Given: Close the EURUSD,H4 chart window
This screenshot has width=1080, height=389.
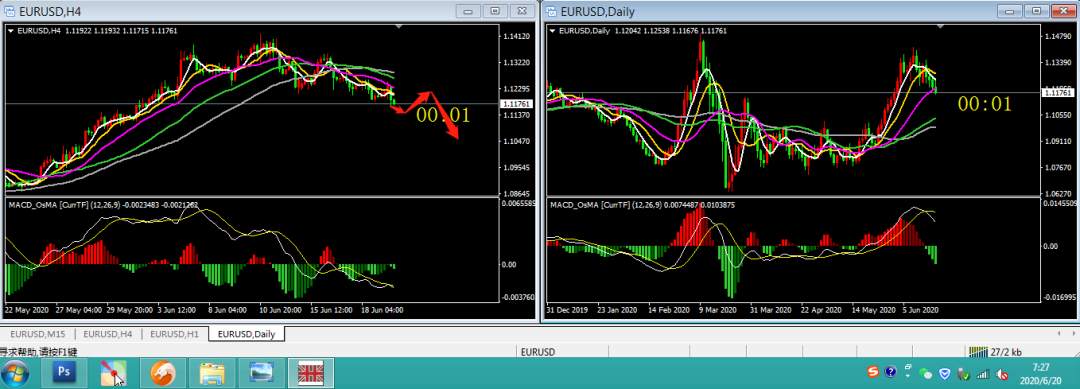Looking at the screenshot, I should [x=522, y=11].
